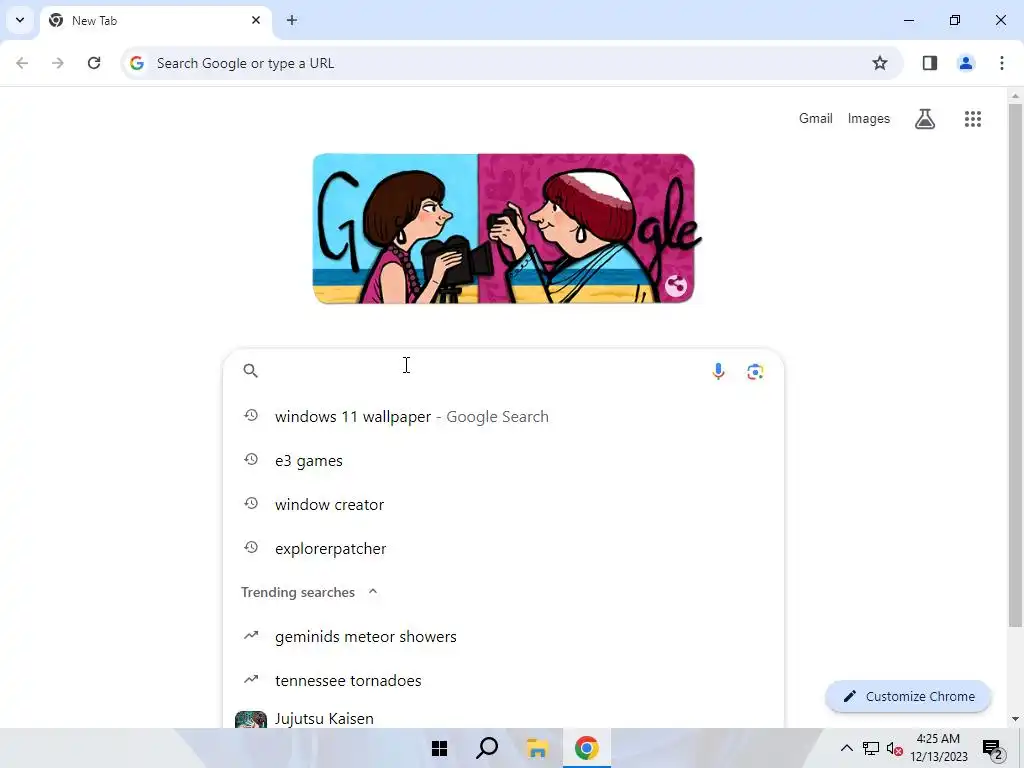Click scrollbar down arrow

(1015, 719)
